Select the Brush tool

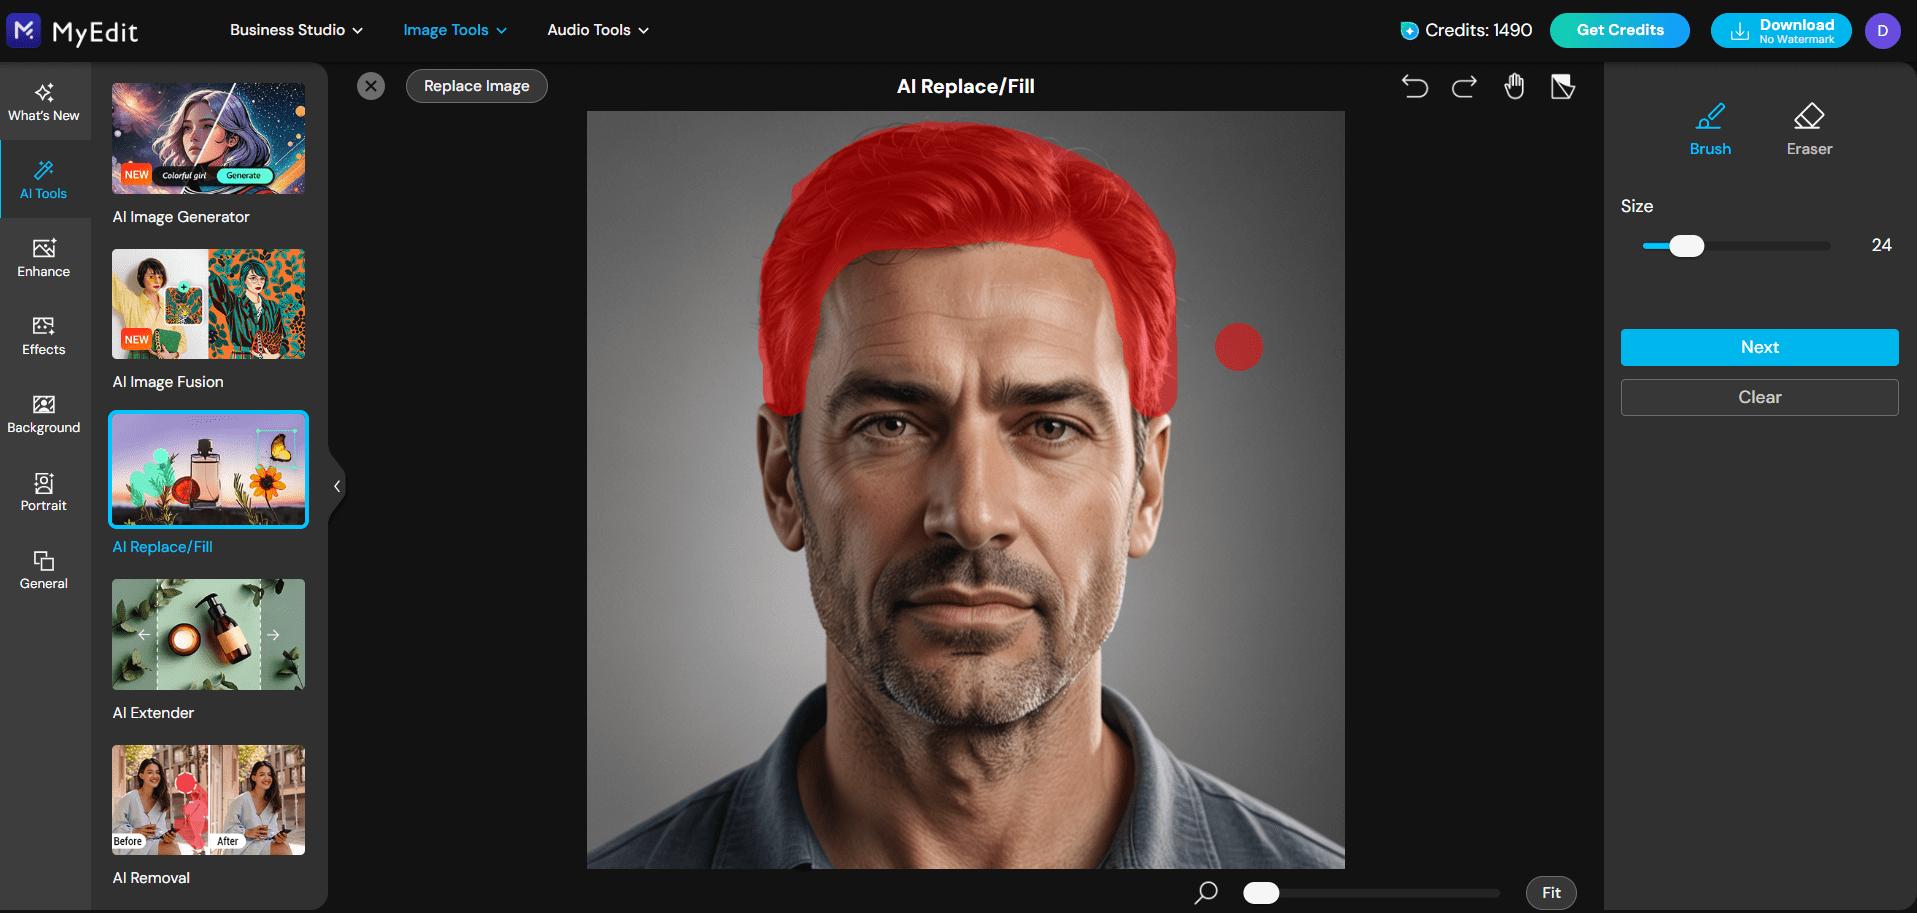[x=1710, y=128]
